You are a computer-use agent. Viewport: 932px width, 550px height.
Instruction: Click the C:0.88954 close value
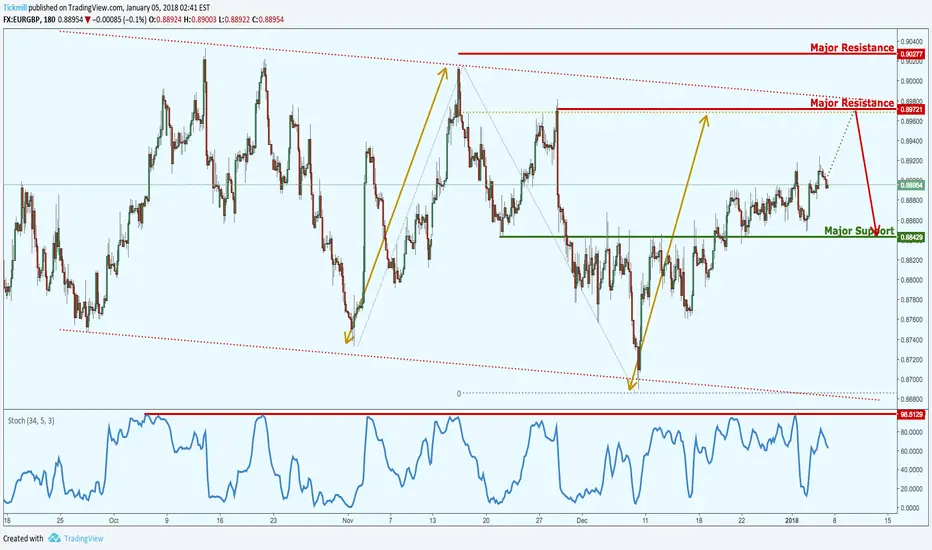point(267,19)
